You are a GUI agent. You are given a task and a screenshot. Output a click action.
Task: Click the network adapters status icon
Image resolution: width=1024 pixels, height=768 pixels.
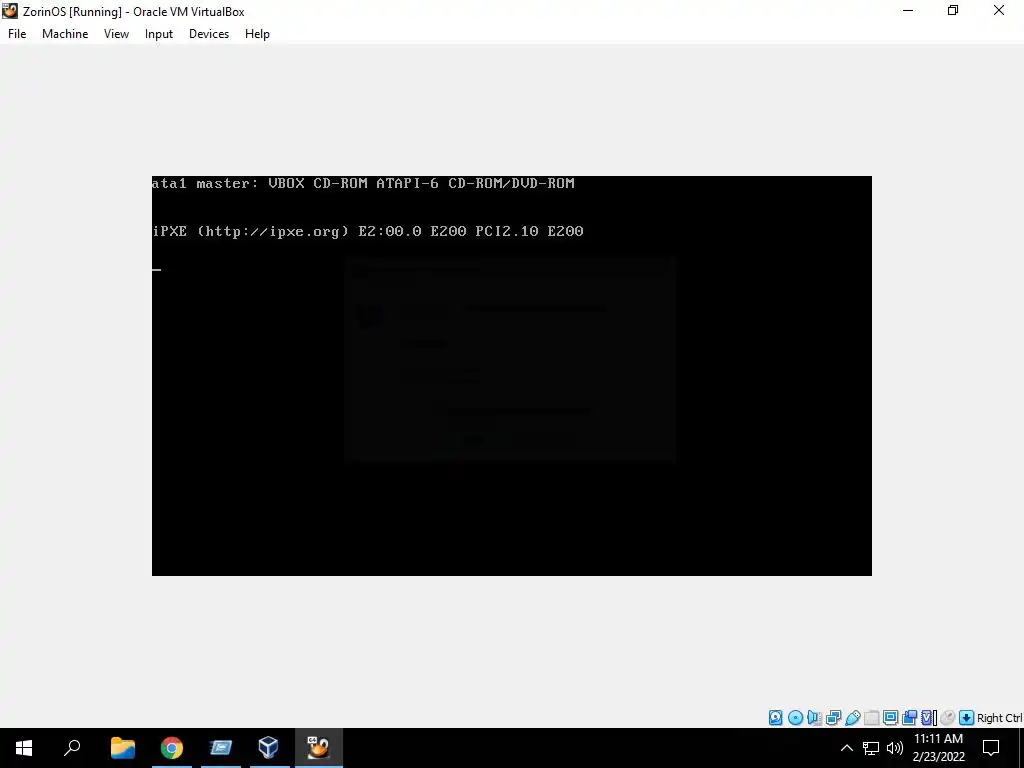pos(833,718)
